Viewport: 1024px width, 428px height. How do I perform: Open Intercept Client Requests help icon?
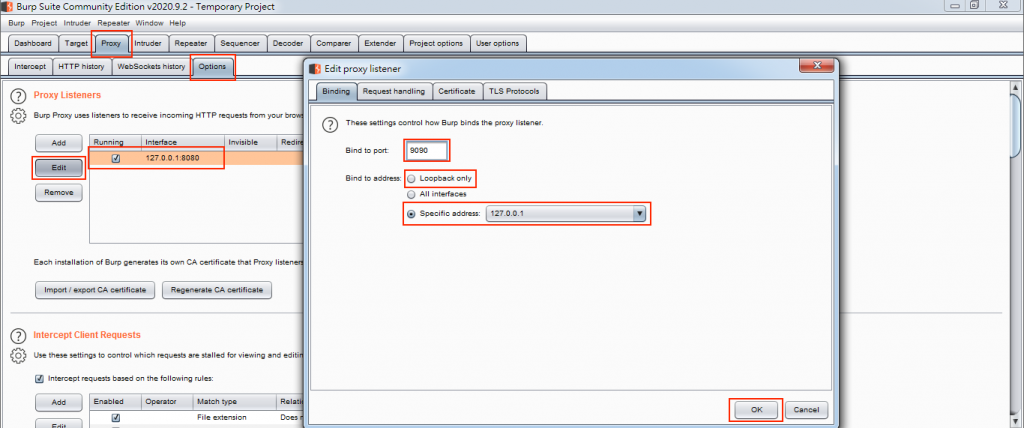click(x=18, y=336)
